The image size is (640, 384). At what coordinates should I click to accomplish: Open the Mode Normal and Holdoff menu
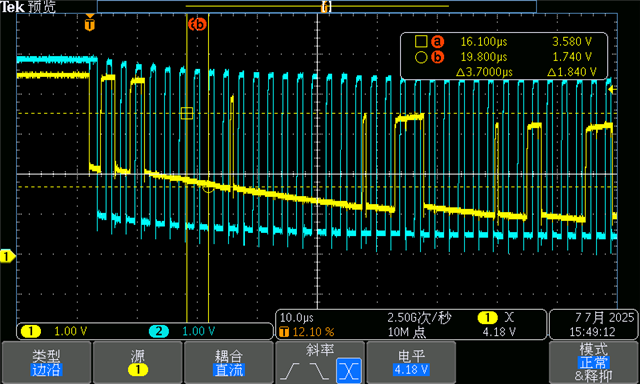(x=593, y=362)
